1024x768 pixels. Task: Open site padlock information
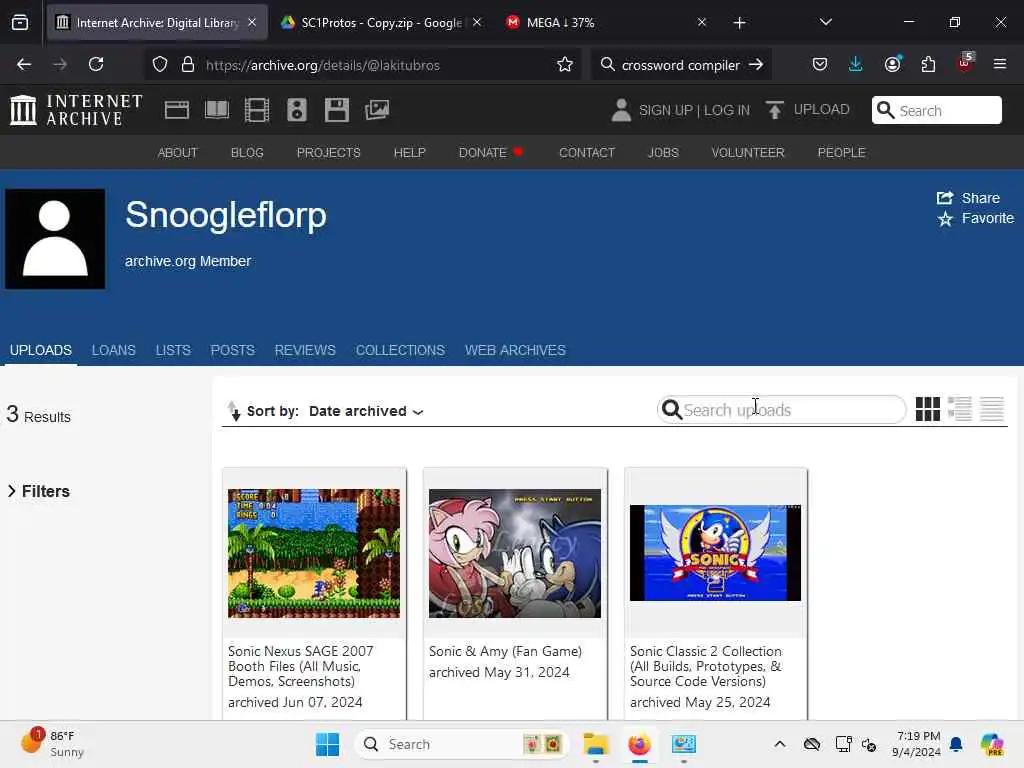(188, 65)
